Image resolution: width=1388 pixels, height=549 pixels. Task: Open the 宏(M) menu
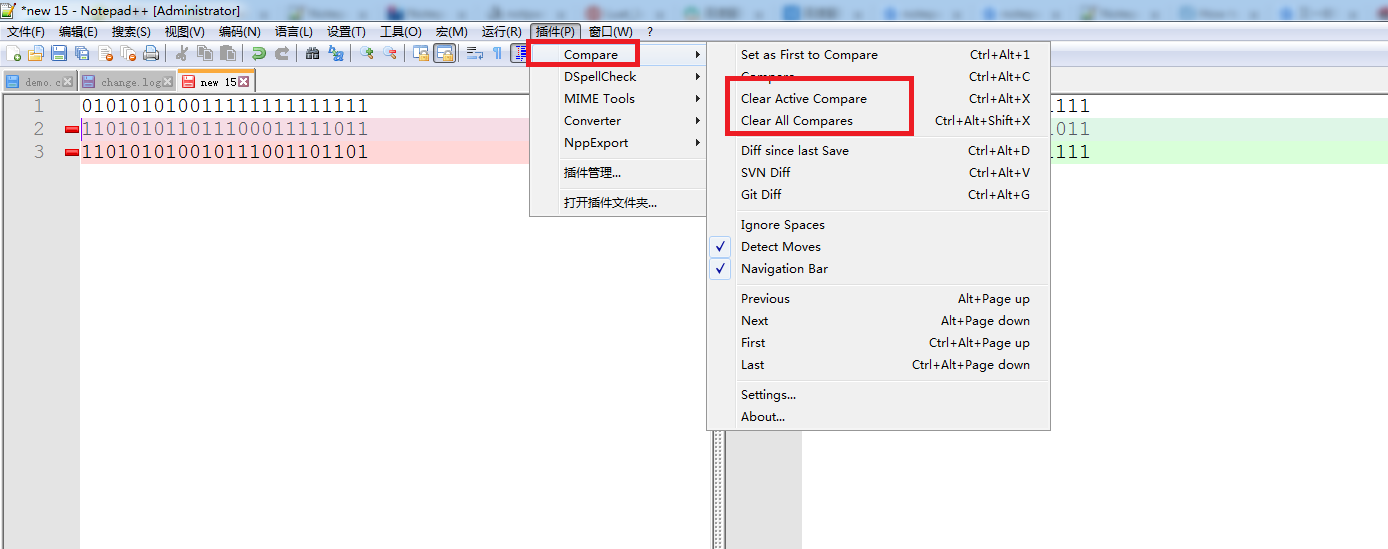(x=452, y=32)
